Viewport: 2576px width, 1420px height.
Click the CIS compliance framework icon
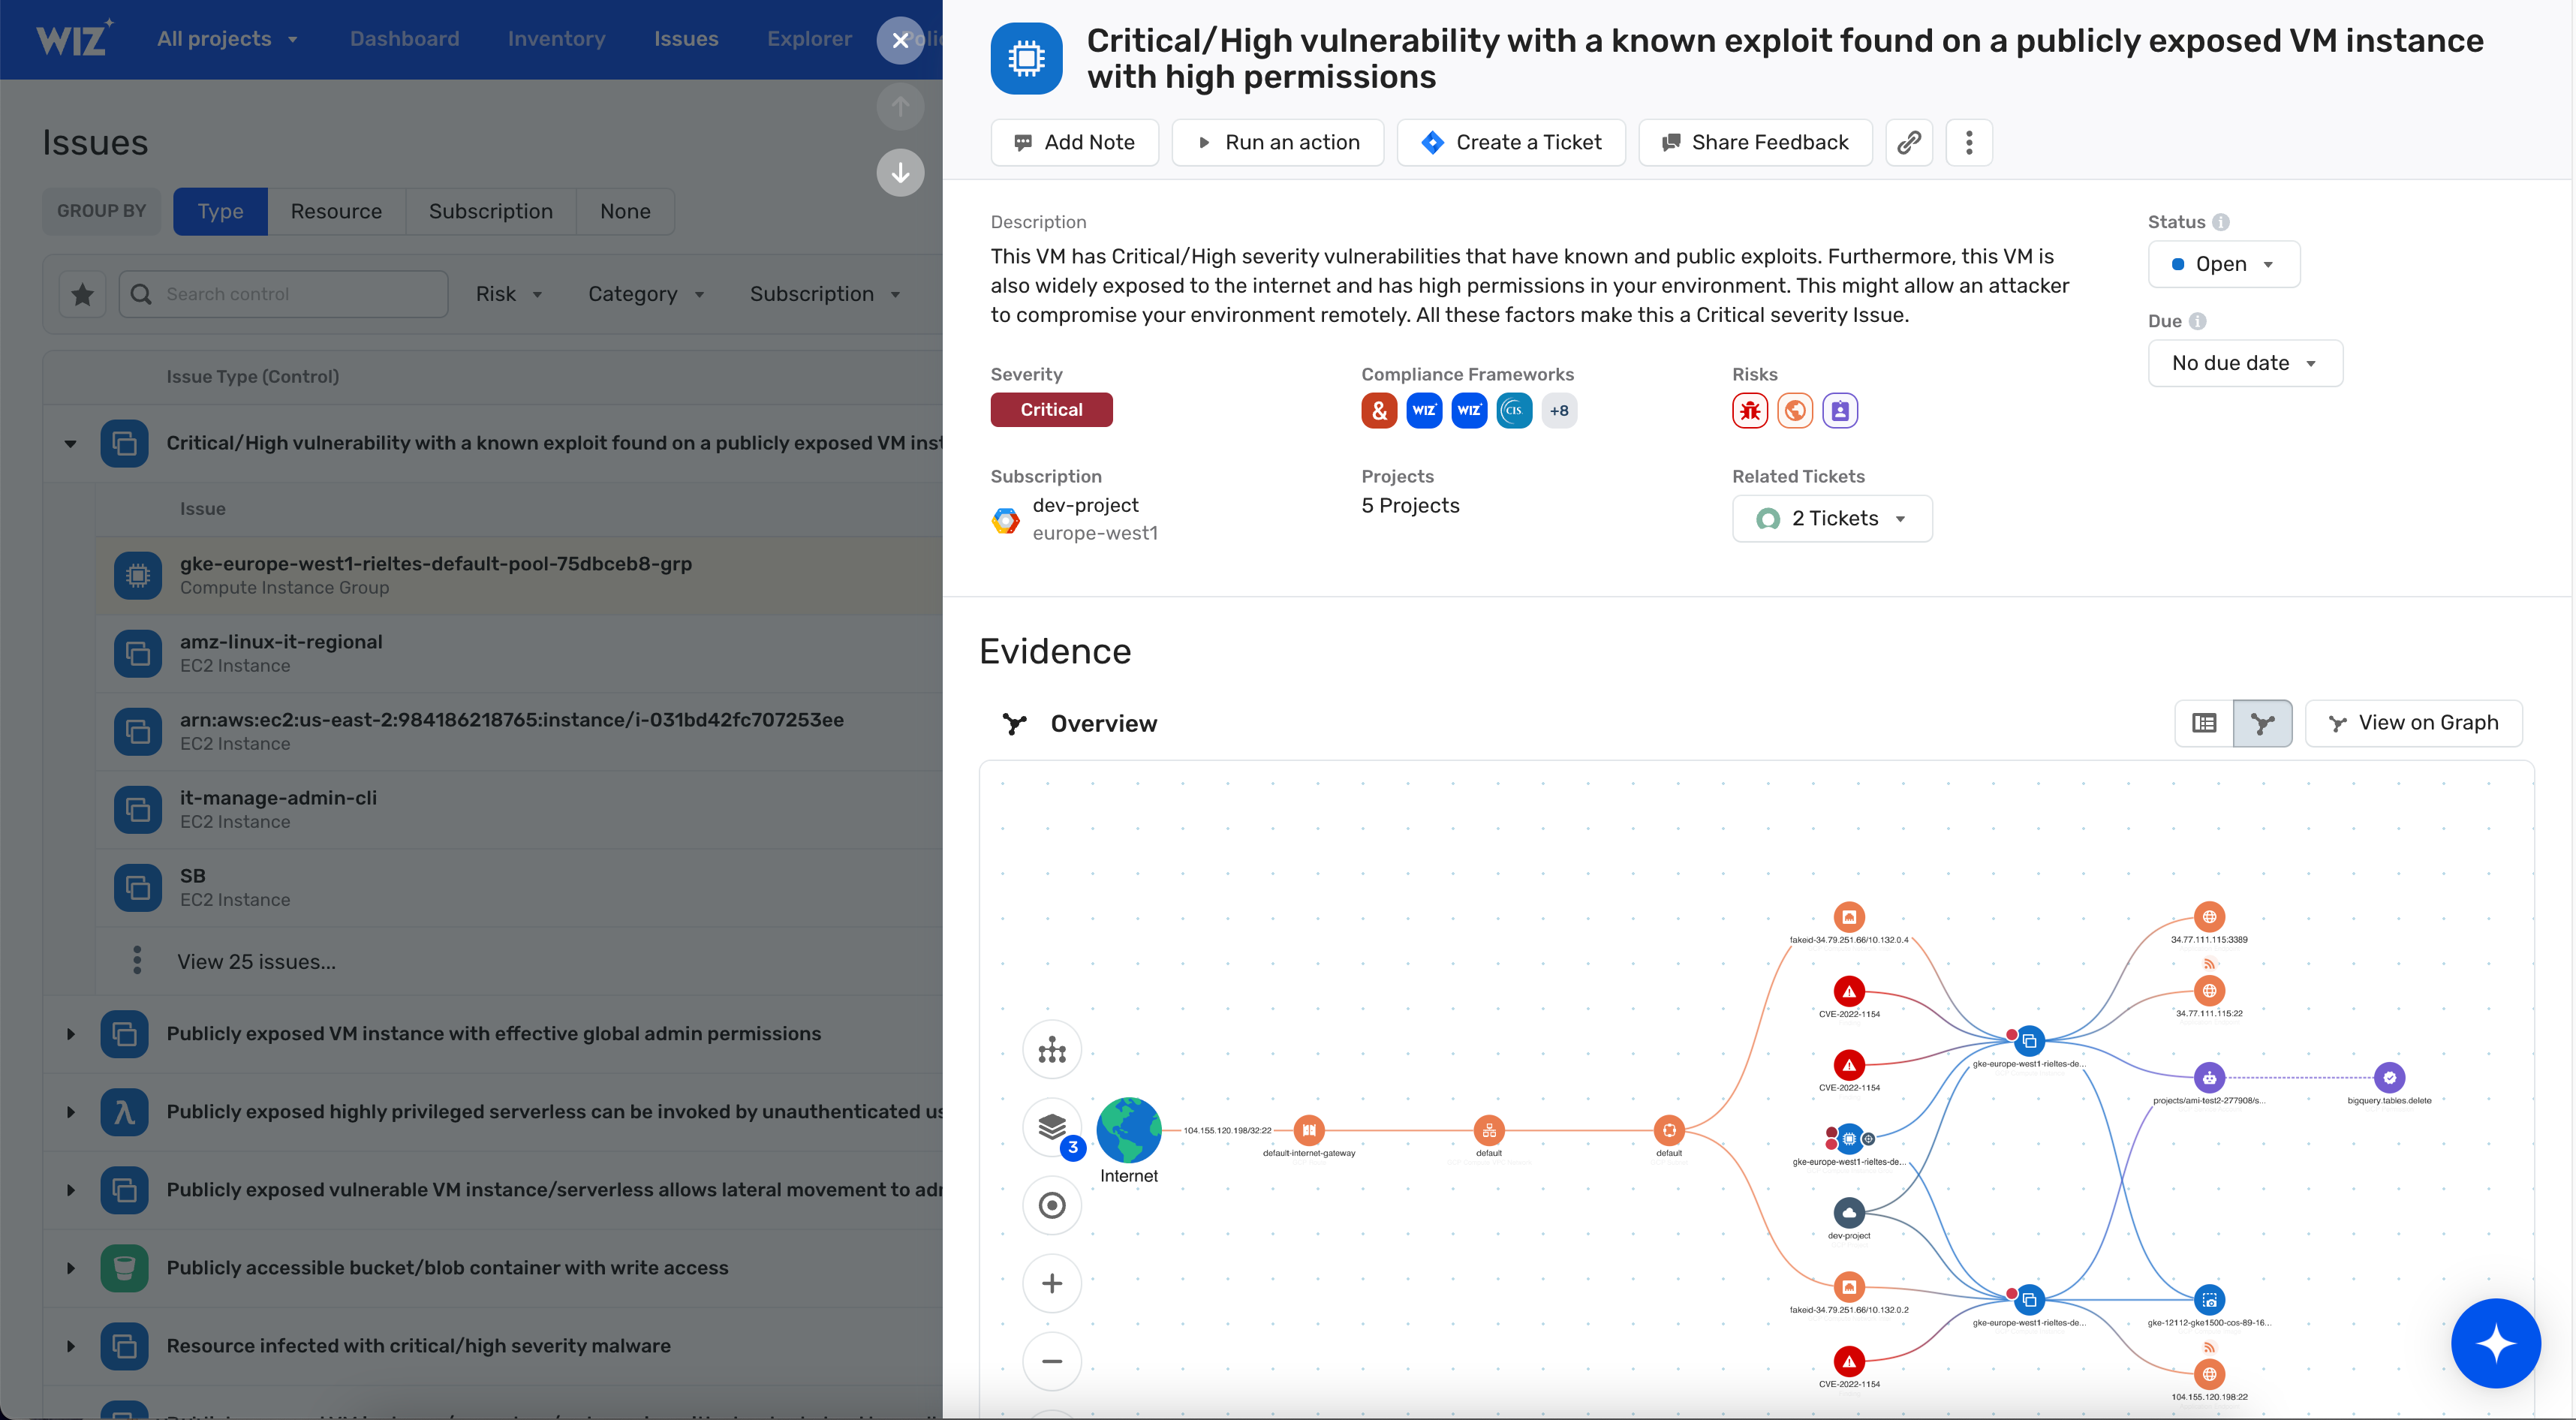1514,410
